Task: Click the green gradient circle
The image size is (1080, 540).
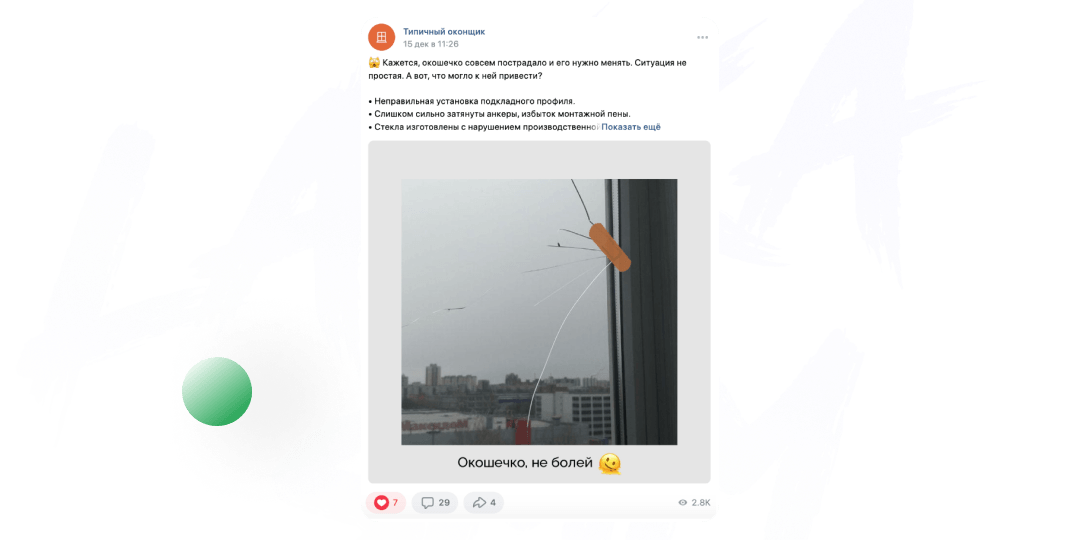Action: pos(217,391)
